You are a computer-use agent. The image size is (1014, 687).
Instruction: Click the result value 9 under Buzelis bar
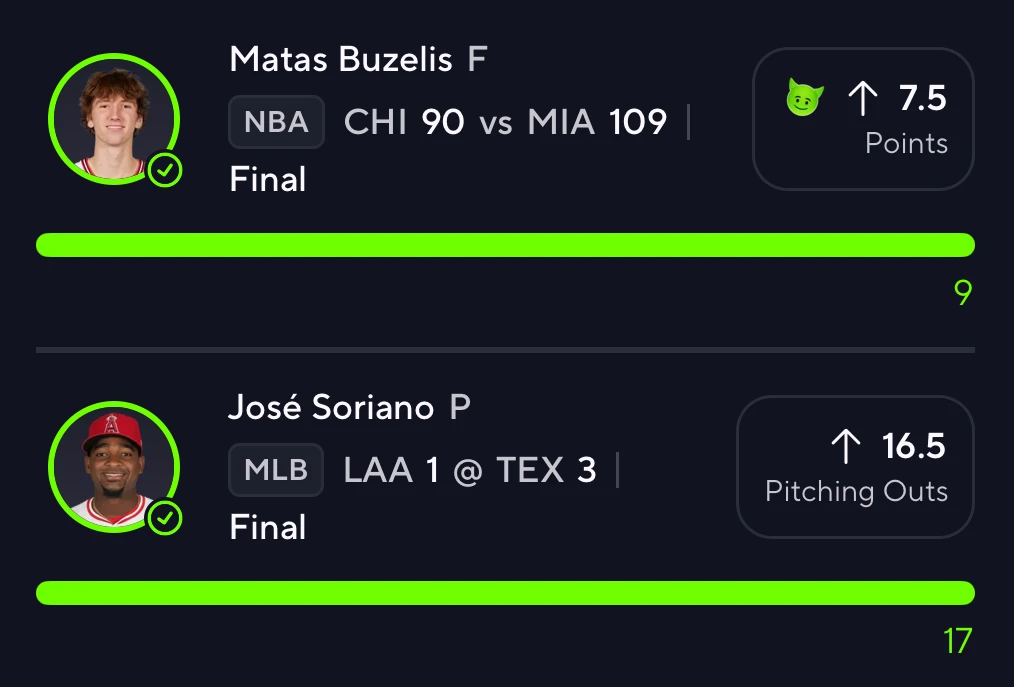(x=963, y=293)
